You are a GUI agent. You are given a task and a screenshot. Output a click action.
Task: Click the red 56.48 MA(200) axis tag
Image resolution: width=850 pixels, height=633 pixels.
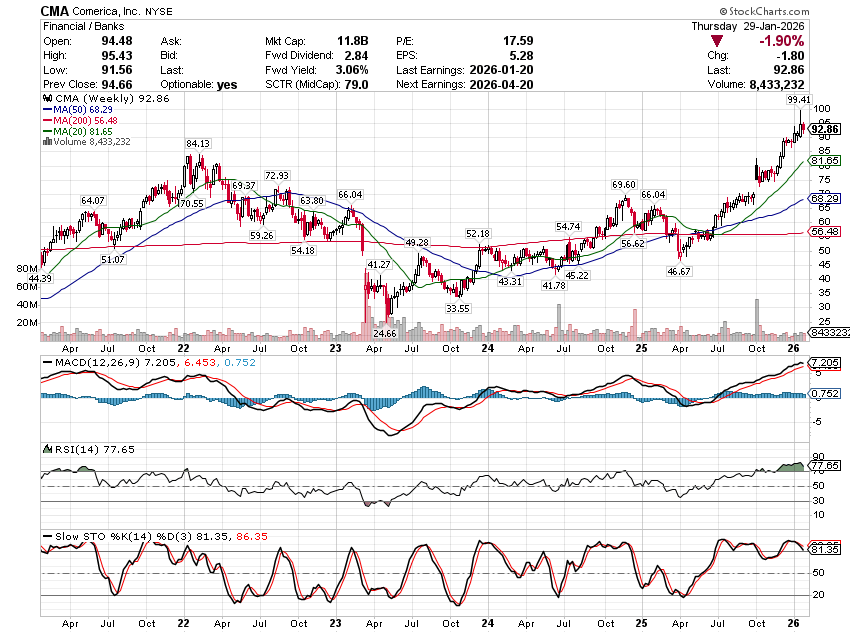[823, 232]
